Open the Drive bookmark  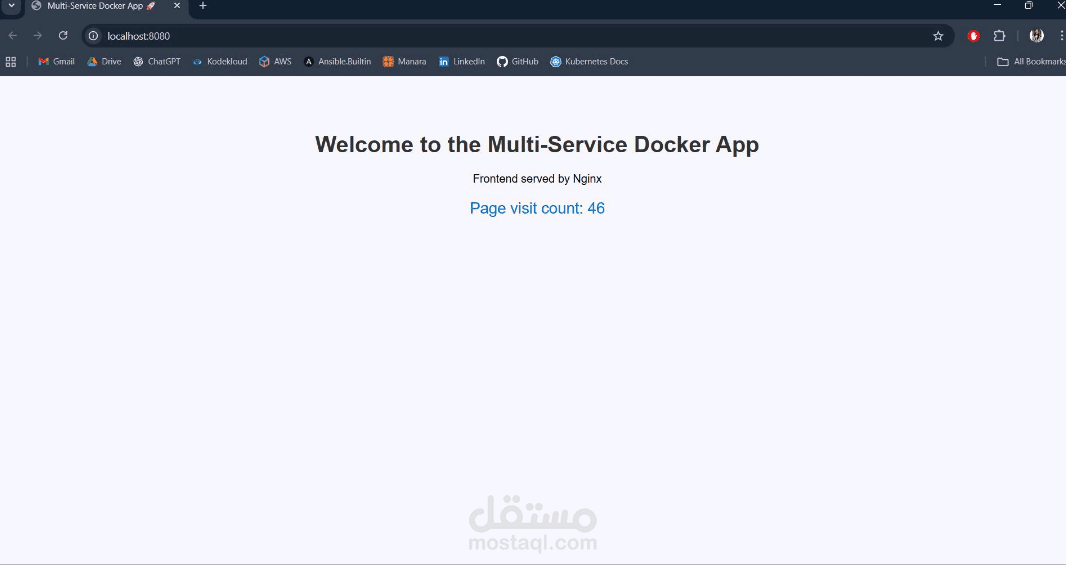click(x=104, y=62)
